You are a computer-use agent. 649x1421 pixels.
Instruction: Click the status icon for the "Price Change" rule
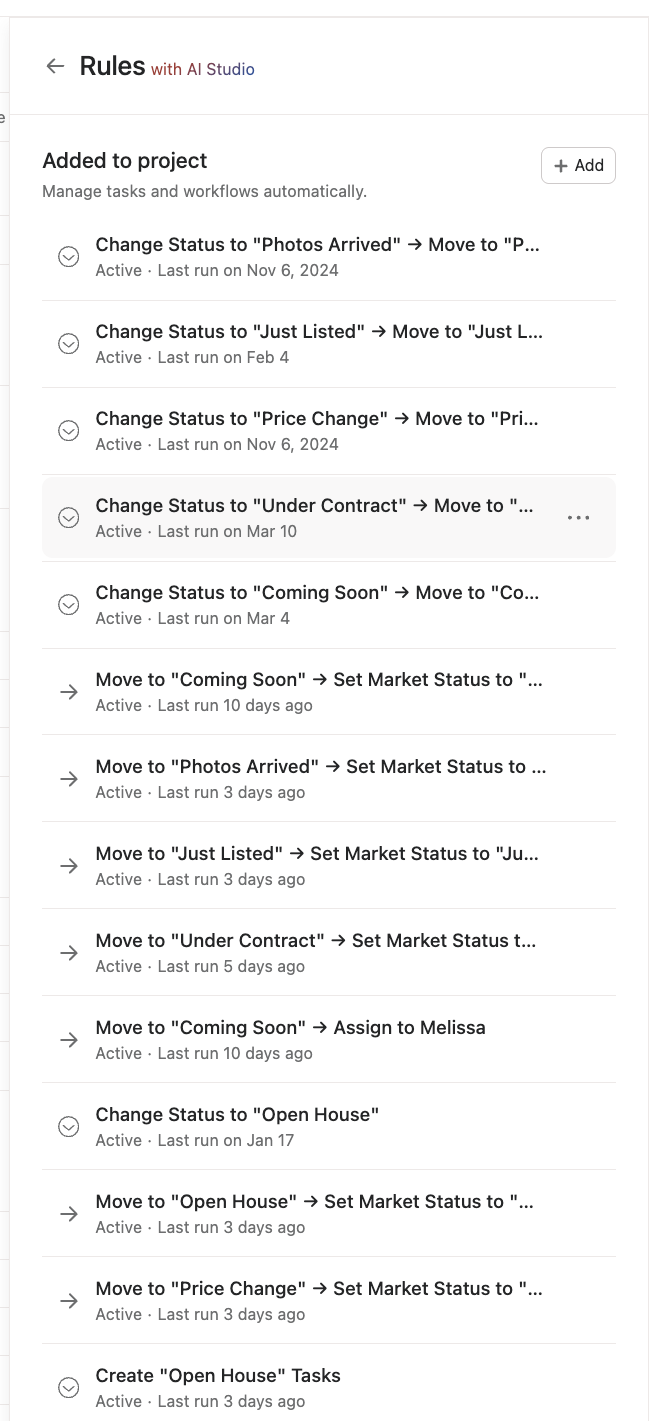pyautogui.click(x=68, y=430)
